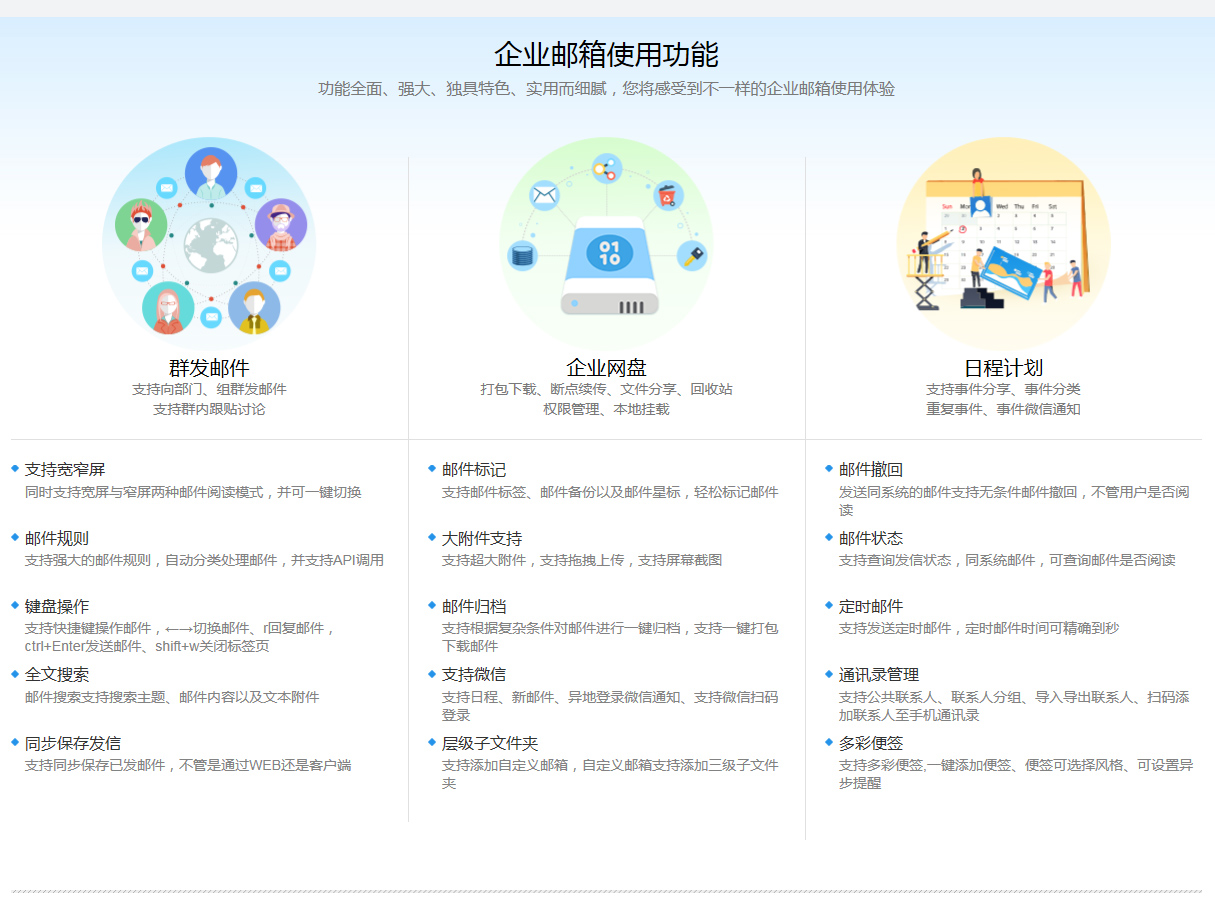Click the 大附件支持 feature title
This screenshot has height=904, width=1215.
(482, 538)
